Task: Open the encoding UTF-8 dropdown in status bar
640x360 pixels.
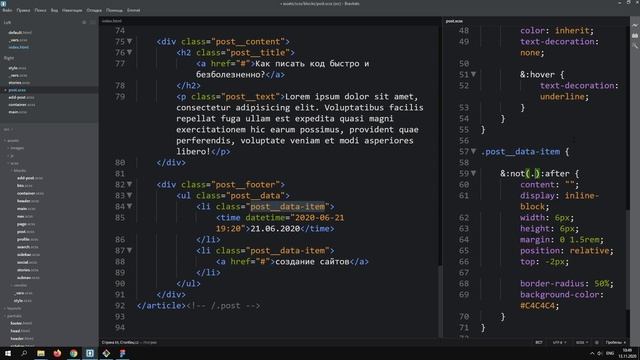Action: 559,342
